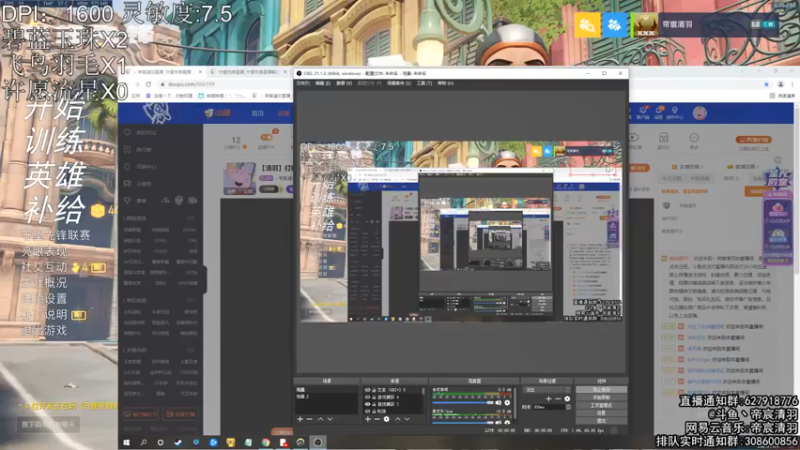Click the OBS preview canvas
Image resolution: width=800 pixels, height=450 pixels.
tap(461, 232)
